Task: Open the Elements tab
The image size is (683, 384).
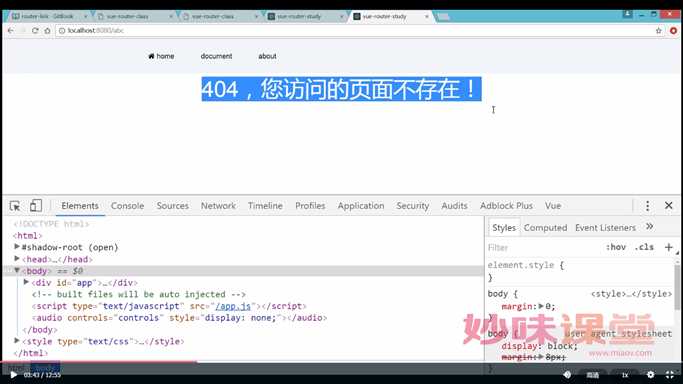Action: [80, 206]
